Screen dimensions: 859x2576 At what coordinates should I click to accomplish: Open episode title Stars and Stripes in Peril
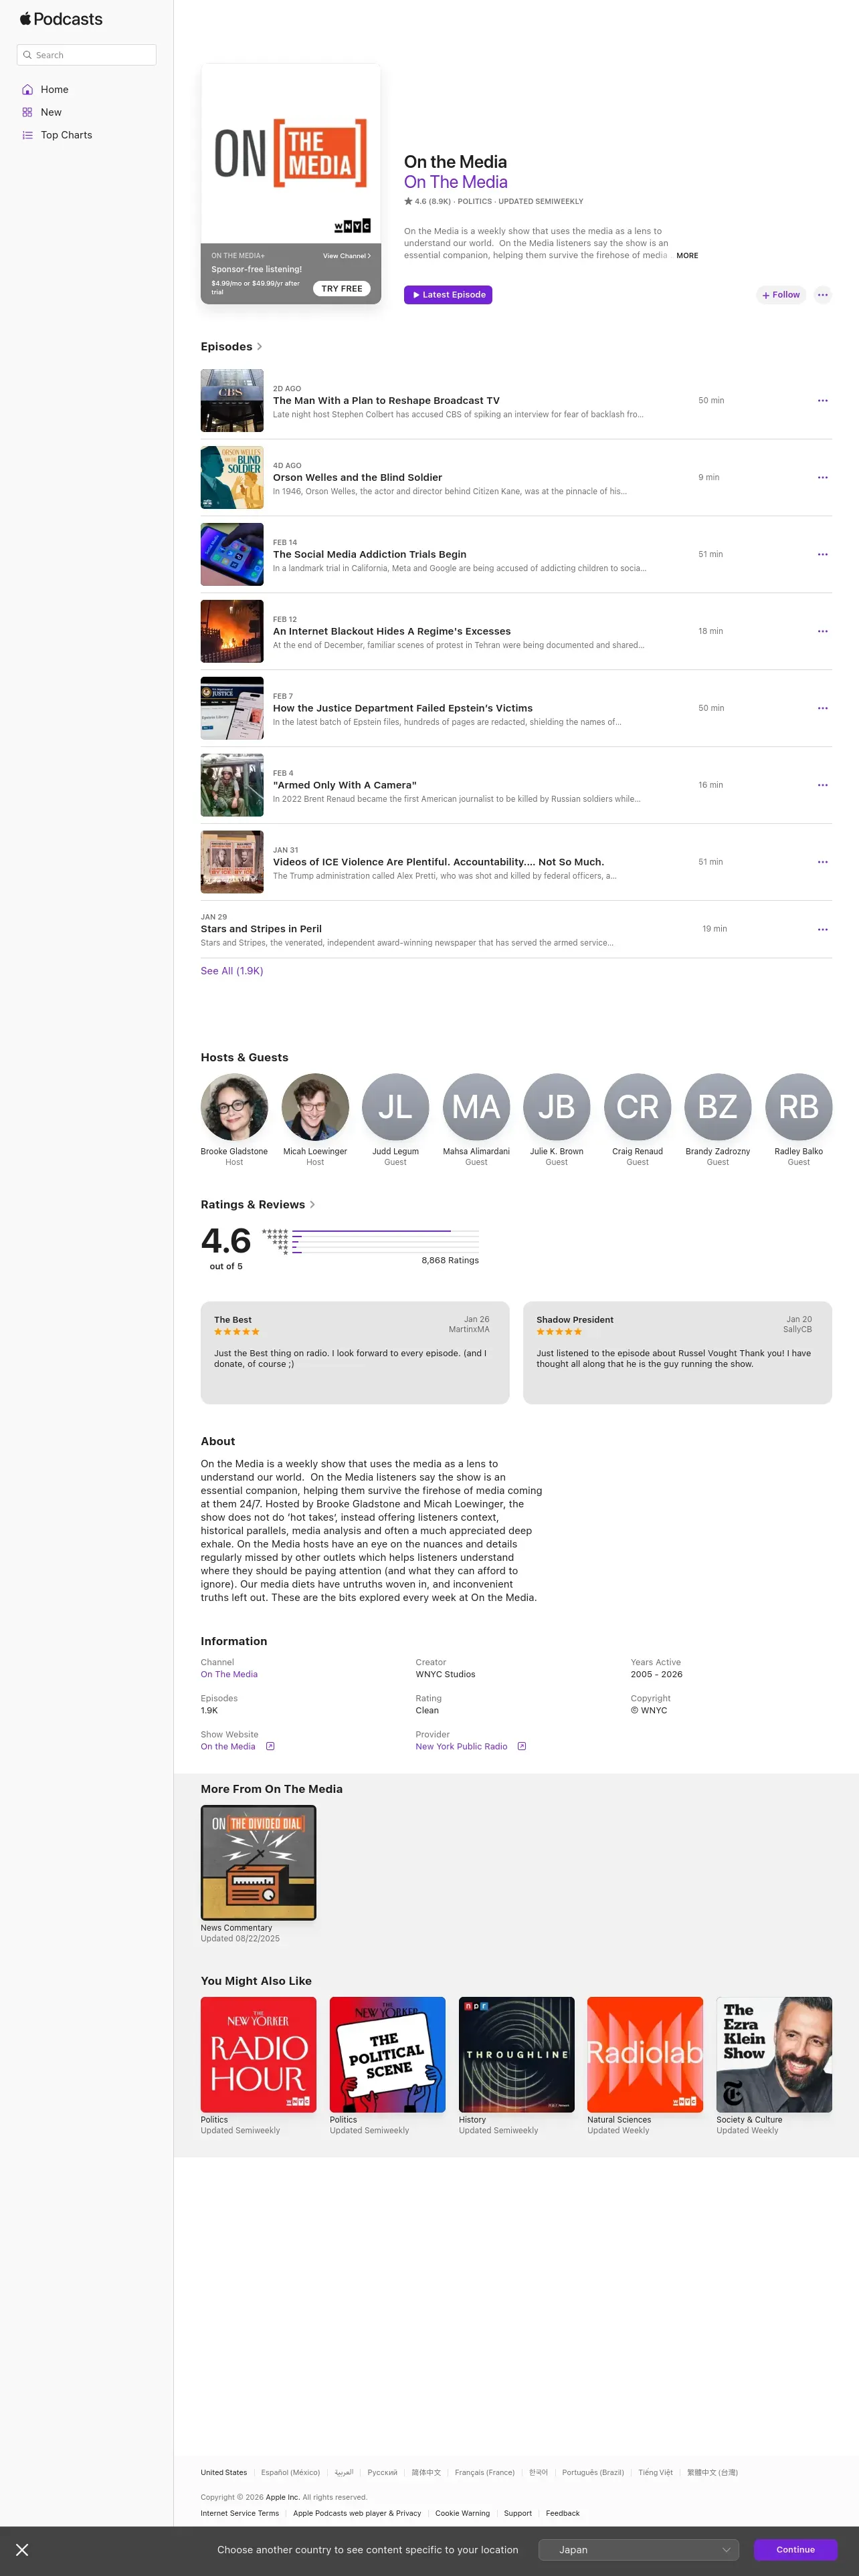(261, 929)
